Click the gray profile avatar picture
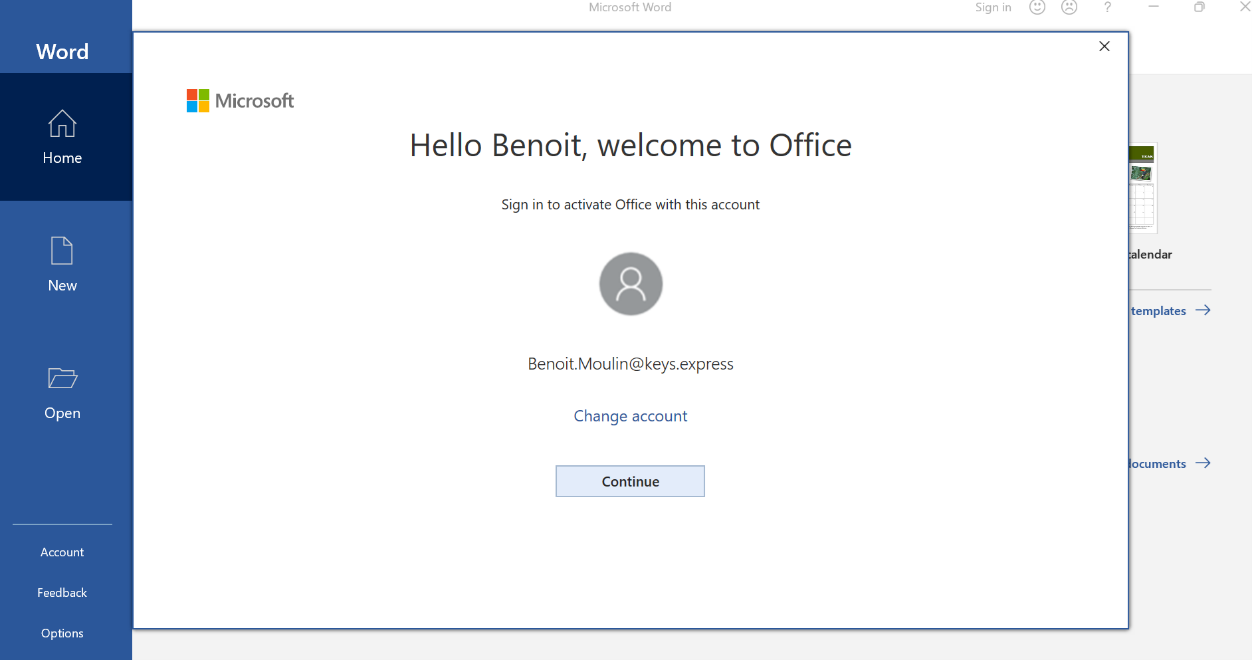Screen dimensions: 1252x660 [x=630, y=284]
